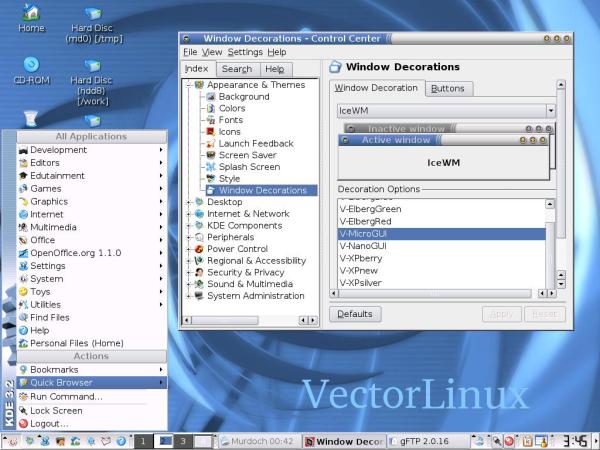Switch to virtual desktop 3 in the pager
The image size is (600, 450).
(x=183, y=442)
